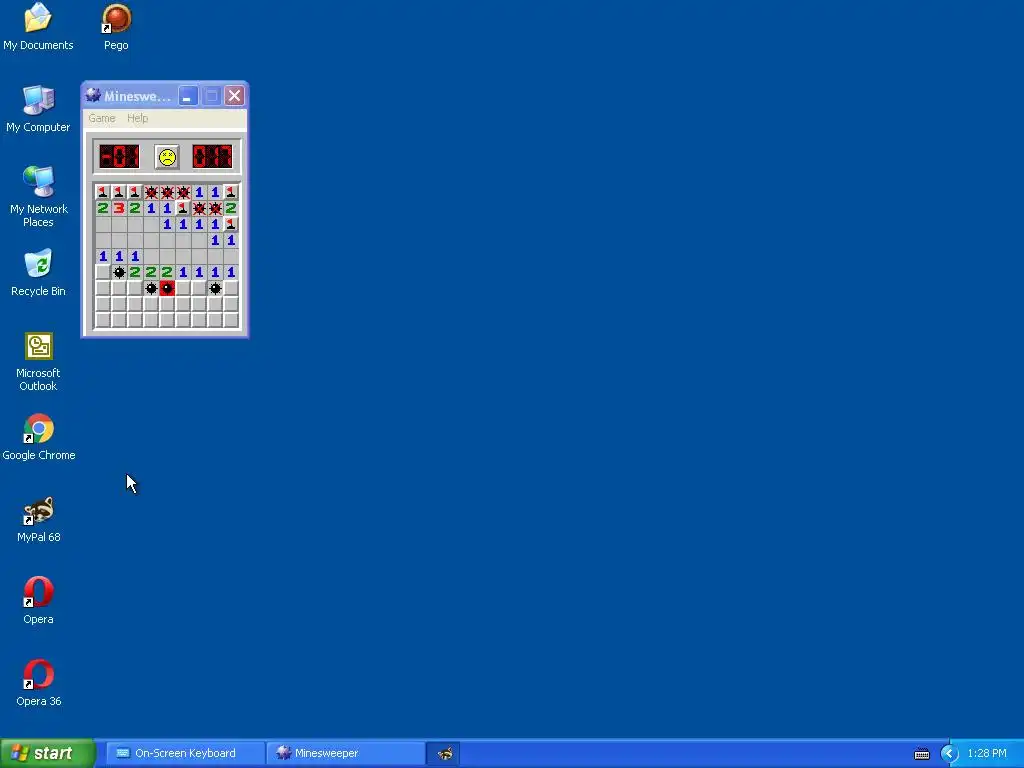
Task: Click the leftmost crossed-out mine in second row
Action: coord(199,208)
